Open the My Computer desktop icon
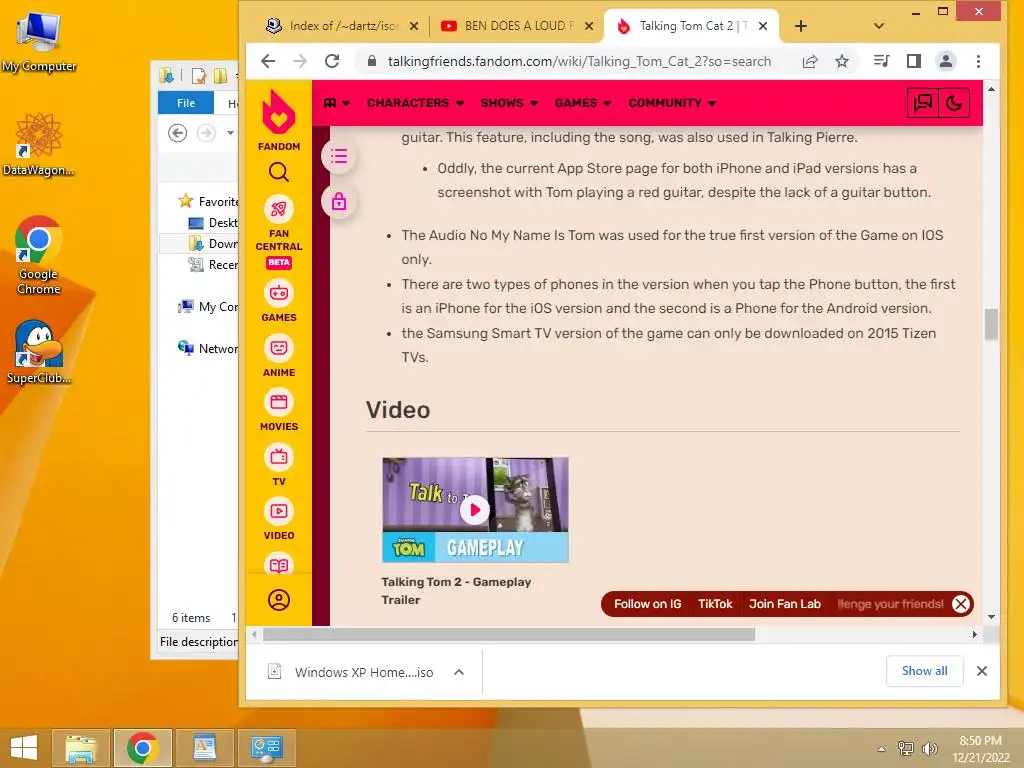Image resolution: width=1024 pixels, height=768 pixels. tap(39, 42)
